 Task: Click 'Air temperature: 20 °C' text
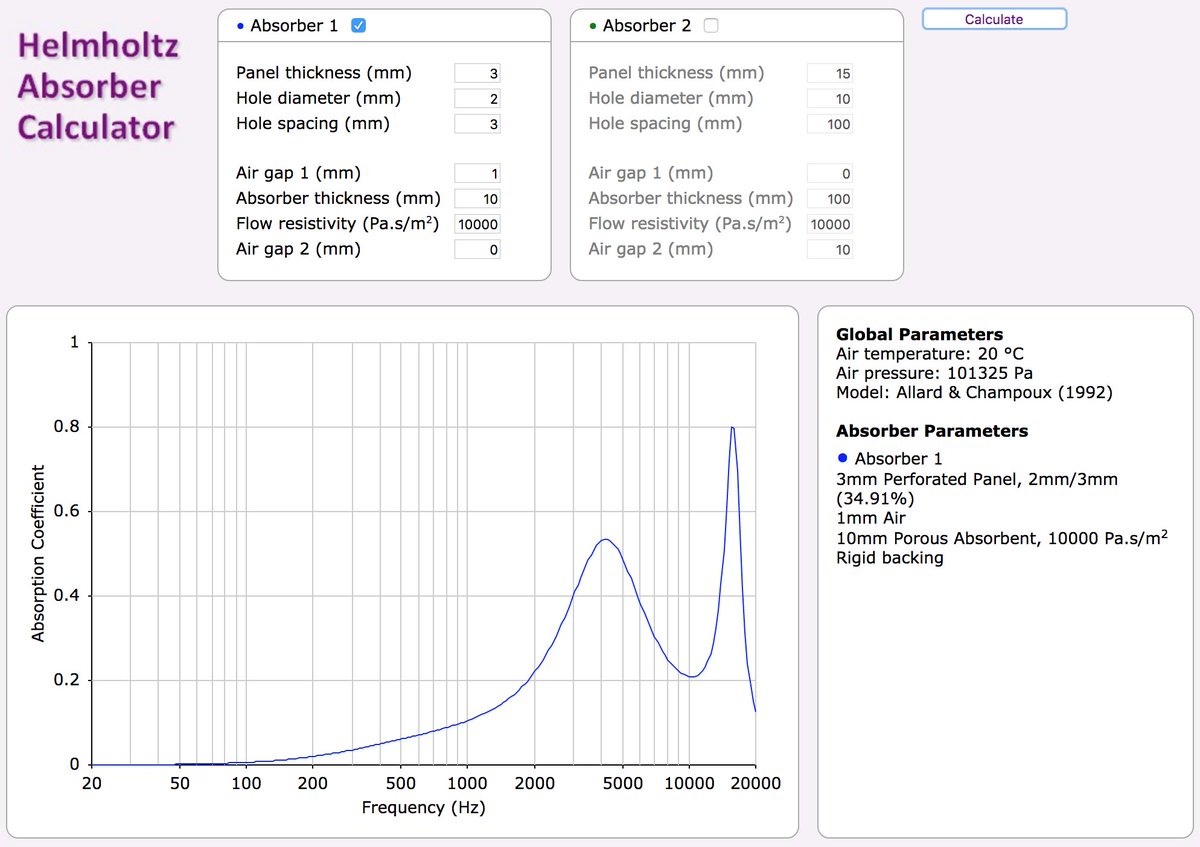[930, 354]
